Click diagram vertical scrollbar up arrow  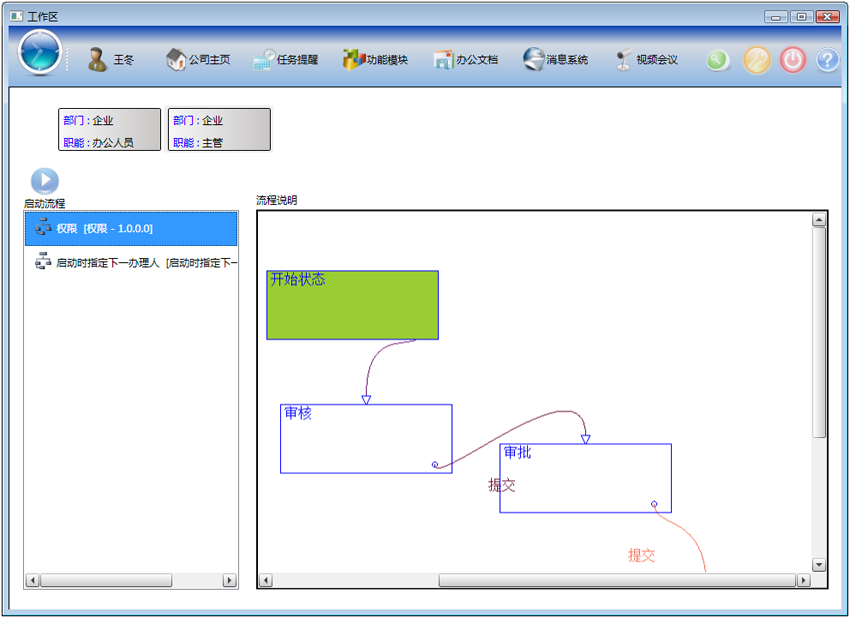819,220
